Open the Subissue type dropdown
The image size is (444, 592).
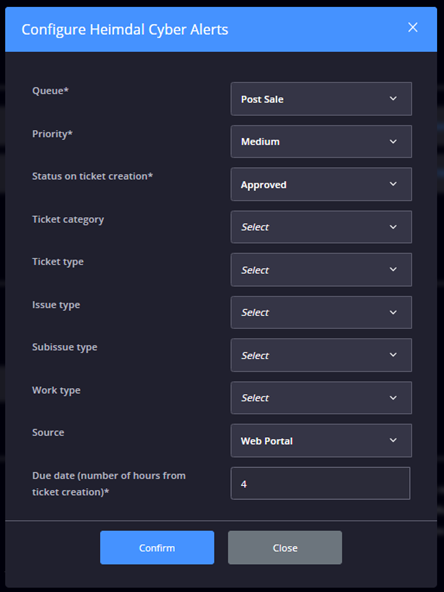321,355
